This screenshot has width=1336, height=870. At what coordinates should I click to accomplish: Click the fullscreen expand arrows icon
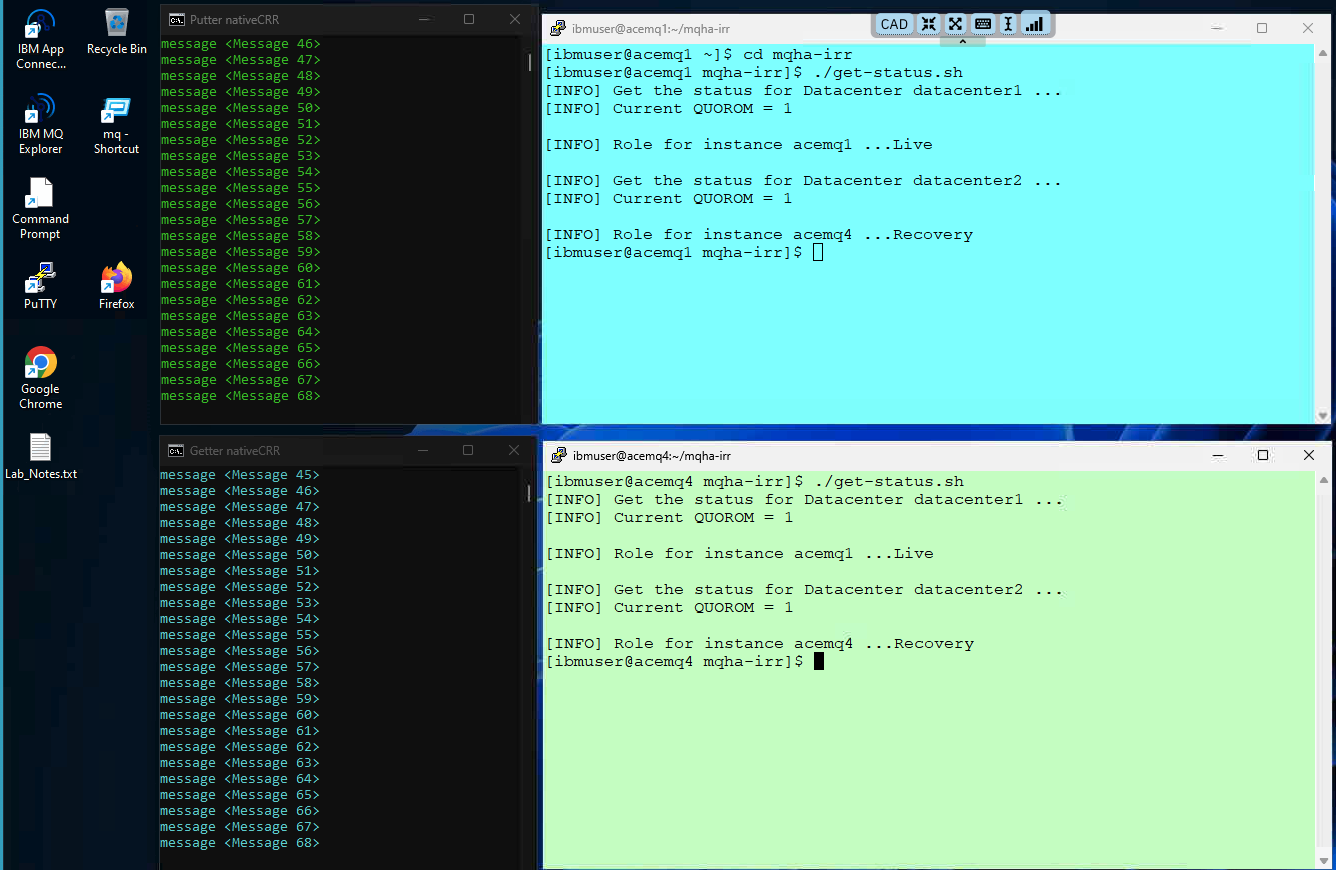[956, 24]
